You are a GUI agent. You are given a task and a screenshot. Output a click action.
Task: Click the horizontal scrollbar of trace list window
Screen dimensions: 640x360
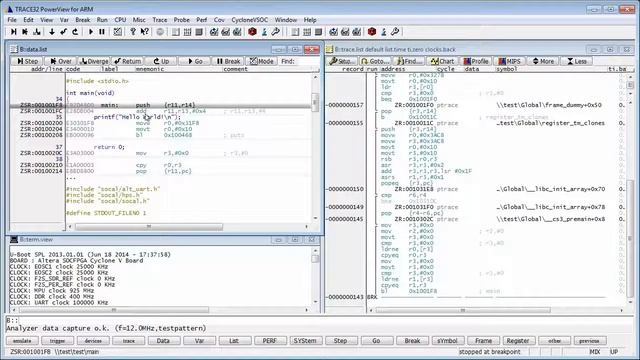pos(497,310)
